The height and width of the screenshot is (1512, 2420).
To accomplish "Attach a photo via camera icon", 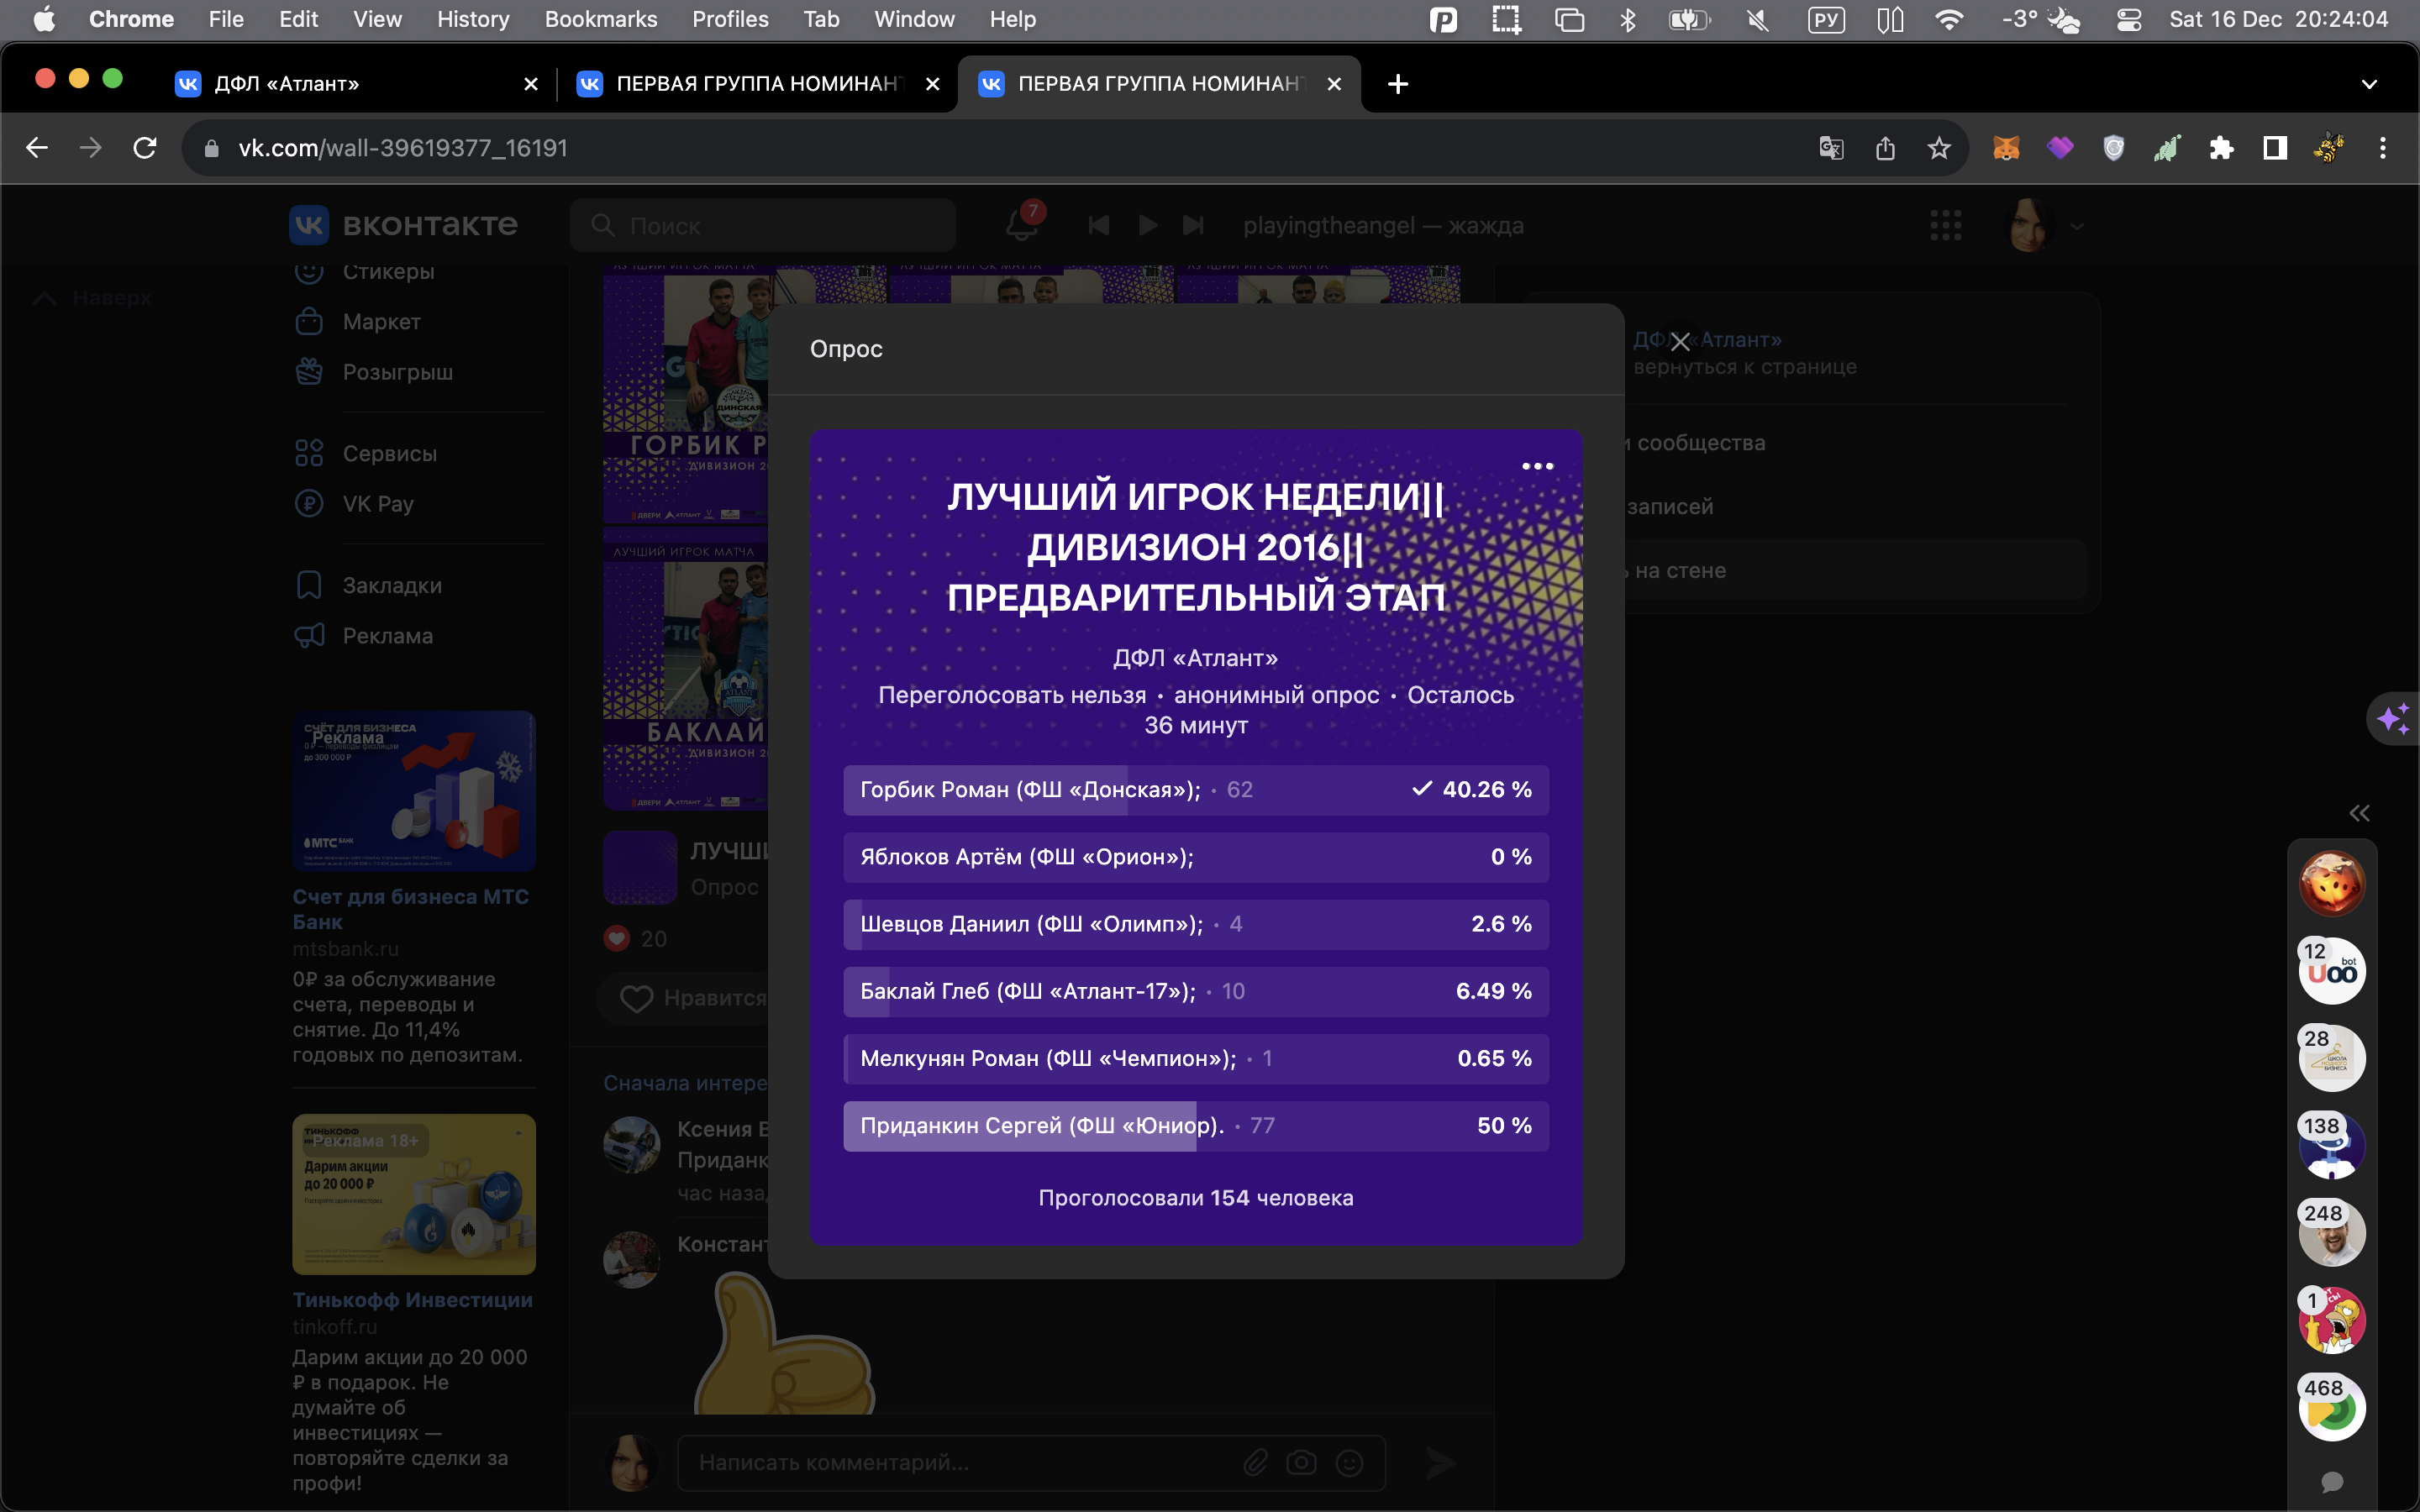I will tap(1301, 1463).
